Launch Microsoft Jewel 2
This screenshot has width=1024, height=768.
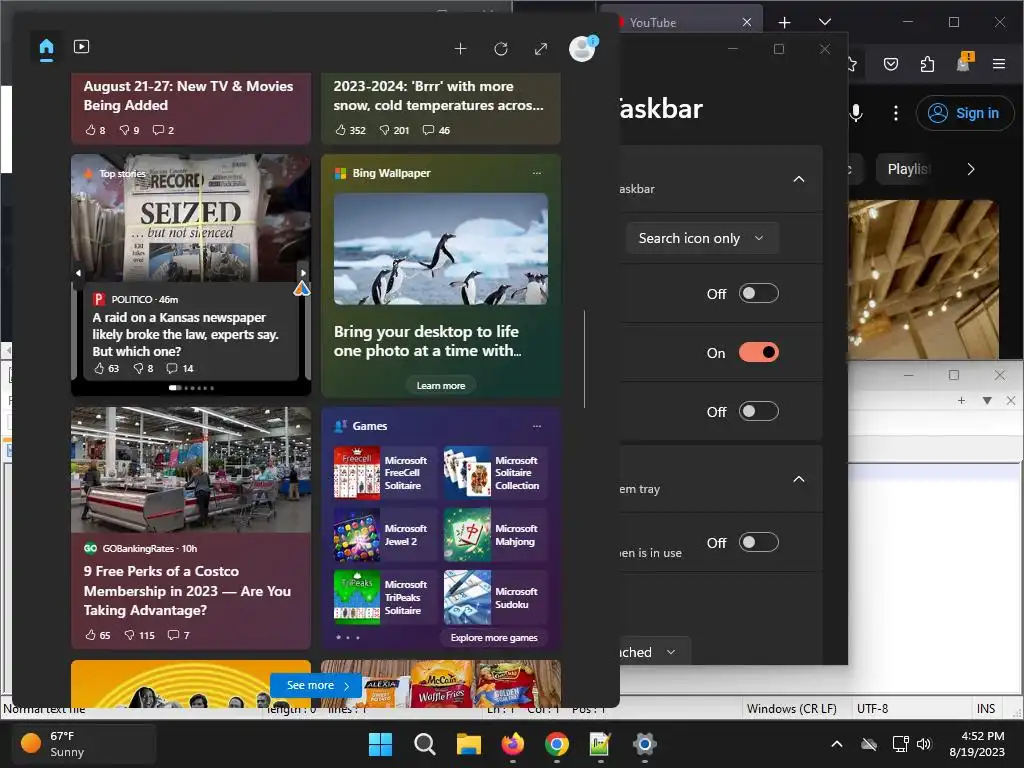click(384, 535)
